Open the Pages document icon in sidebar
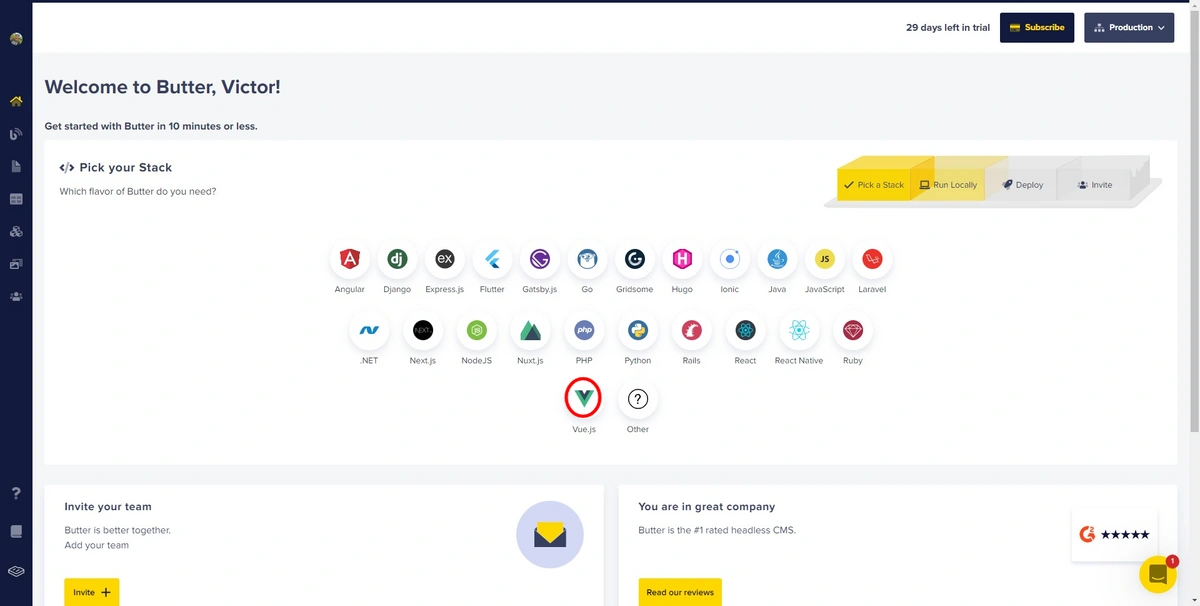 [x=16, y=166]
